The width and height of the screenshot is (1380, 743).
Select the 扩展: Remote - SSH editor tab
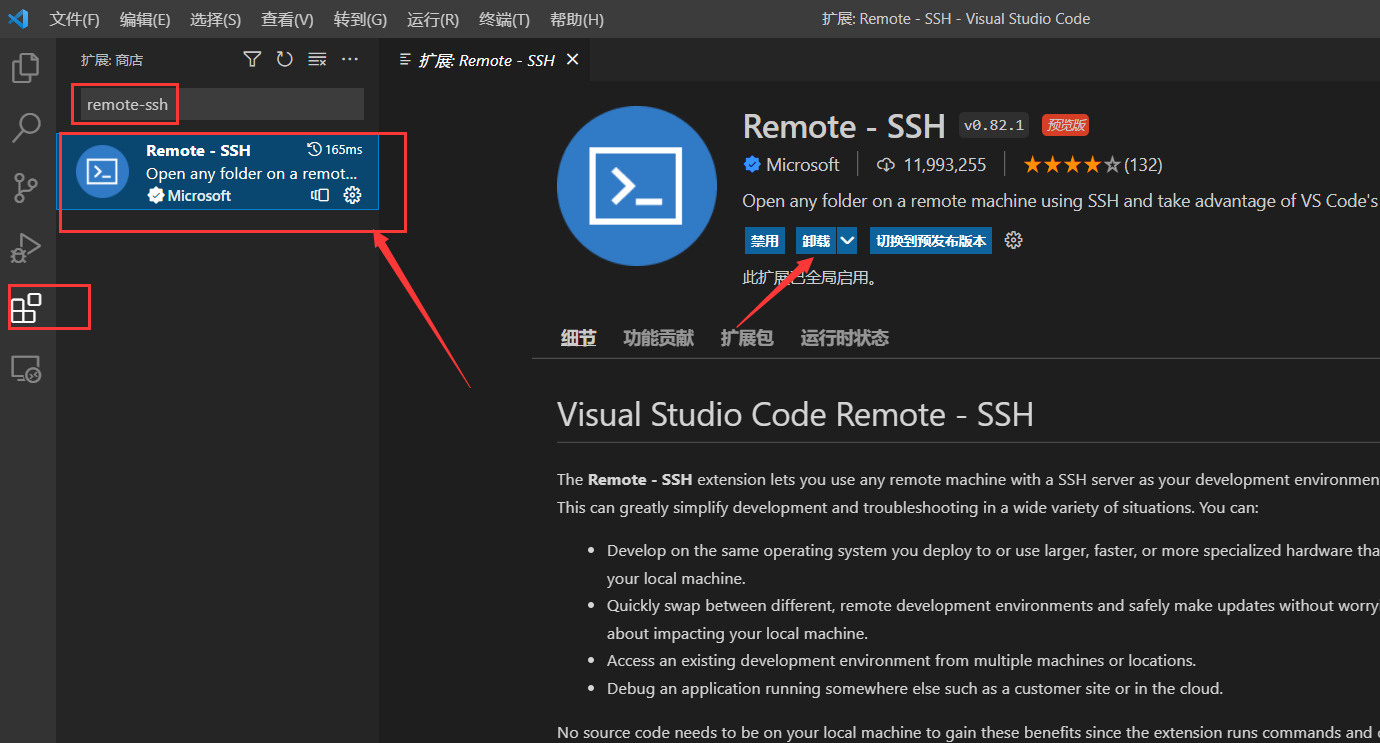click(x=486, y=60)
